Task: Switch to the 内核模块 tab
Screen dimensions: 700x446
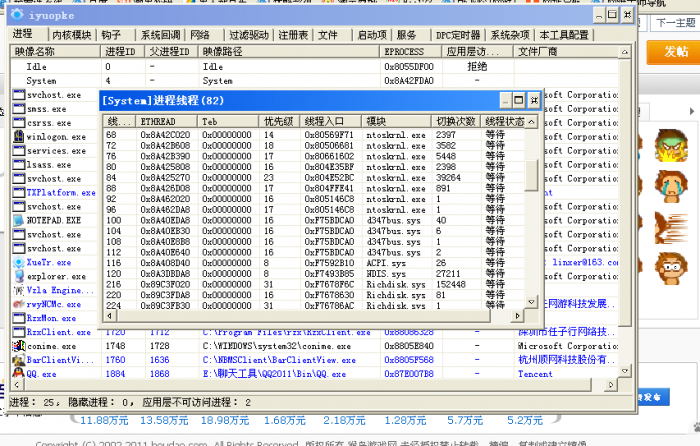Action: click(x=71, y=35)
